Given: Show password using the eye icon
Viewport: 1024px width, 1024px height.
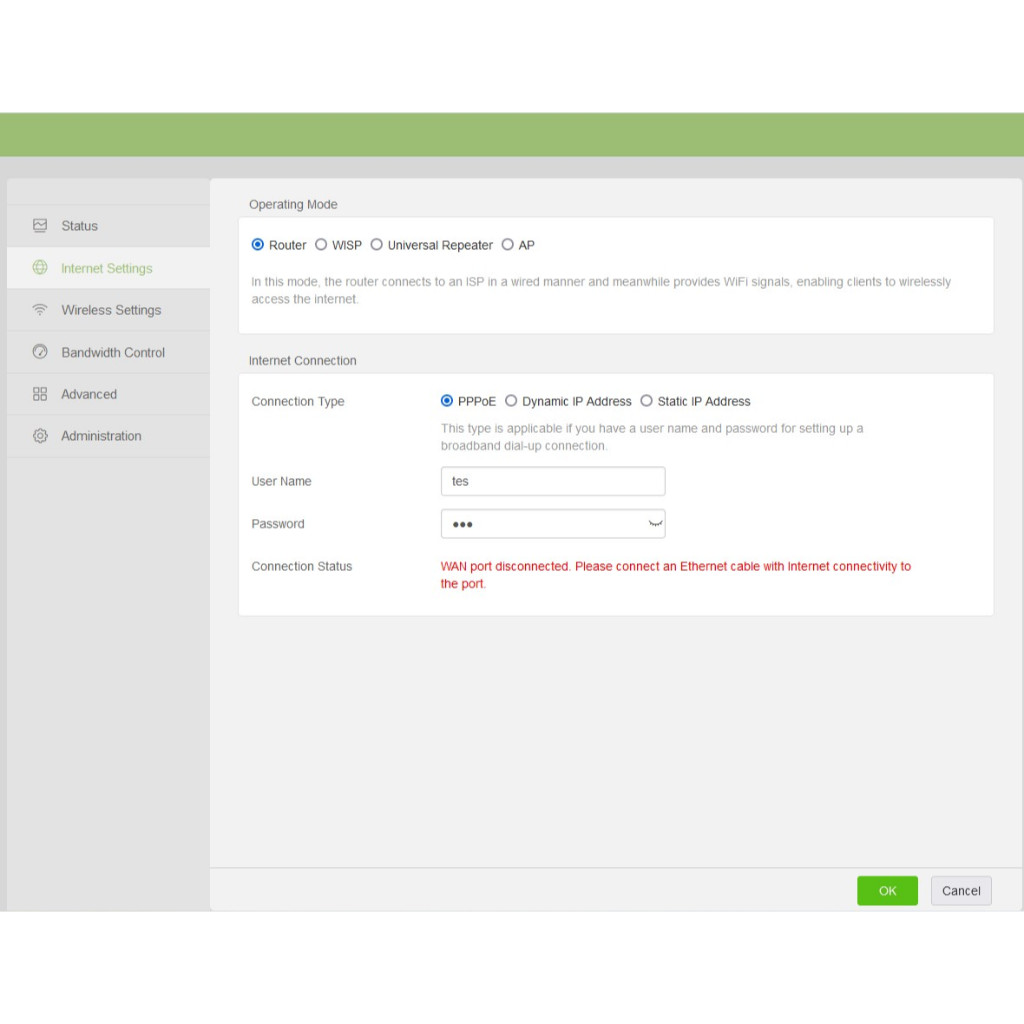Looking at the screenshot, I should [x=655, y=524].
